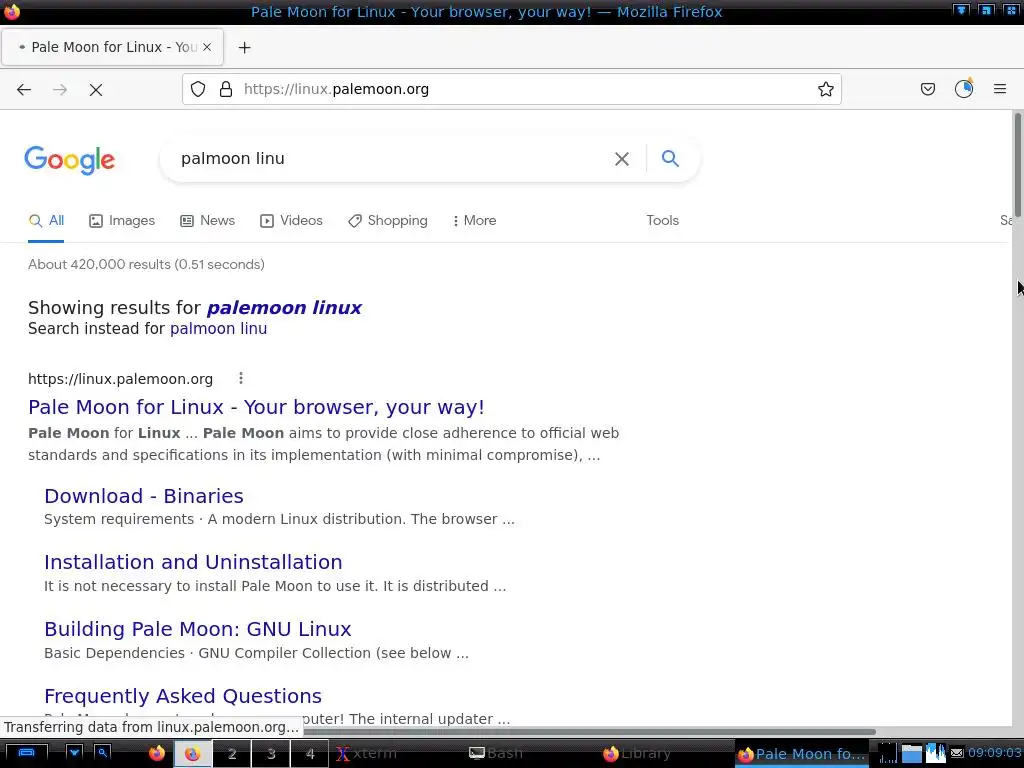This screenshot has height=768, width=1024.
Task: Switch to the xterm window in taskbar
Action: 366,754
